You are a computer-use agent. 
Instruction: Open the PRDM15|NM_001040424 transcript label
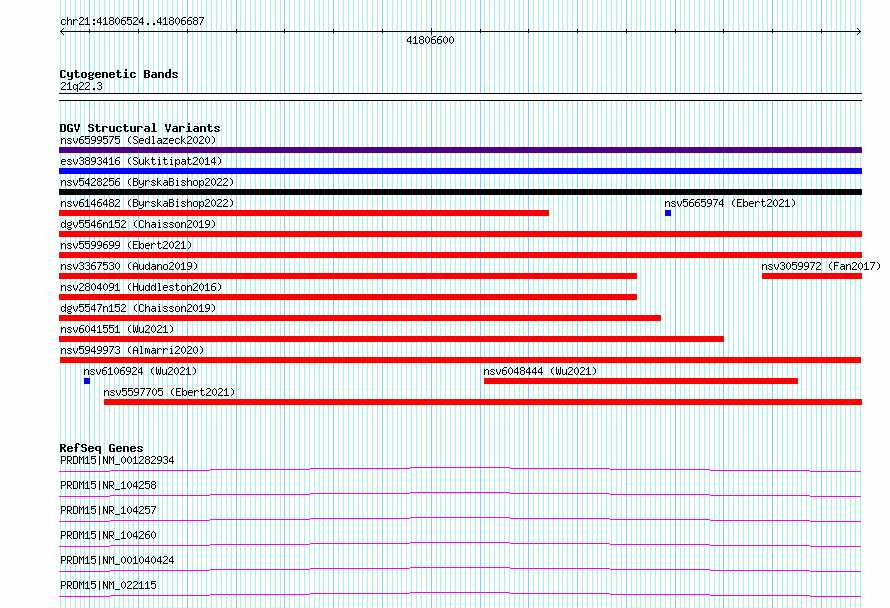pyautogui.click(x=117, y=560)
